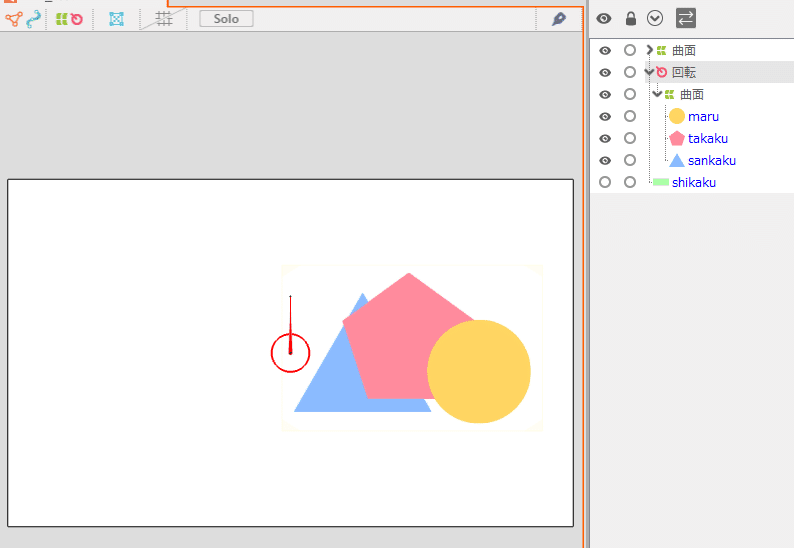Click the pink pentagon thumbnail beside takaku
This screenshot has width=794, height=548.
[677, 138]
